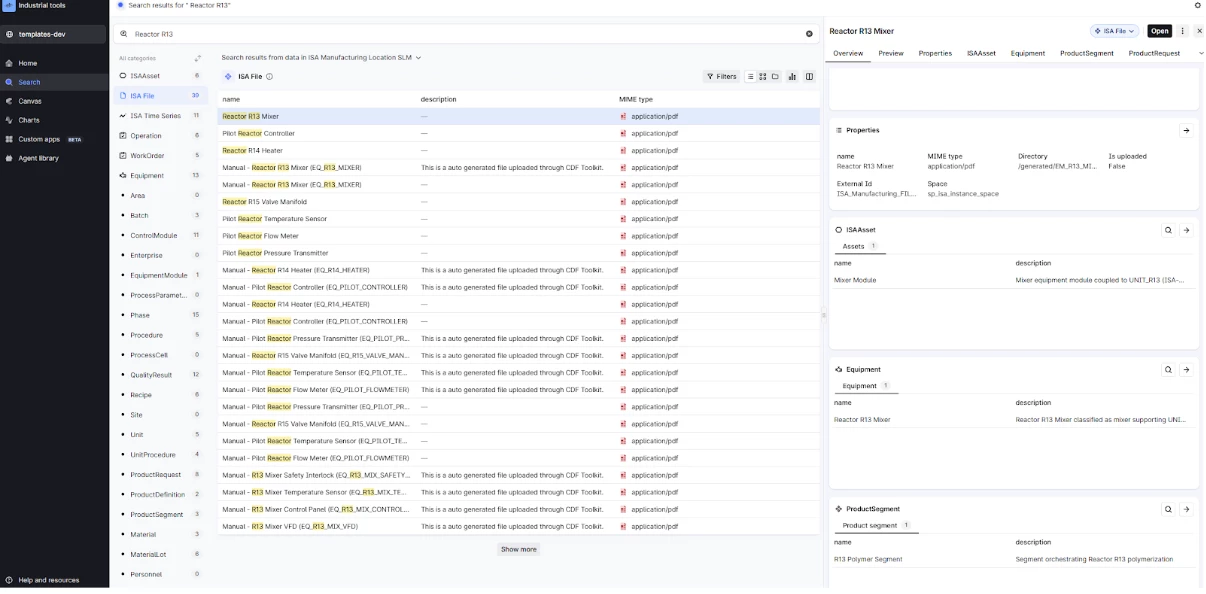Open the Agent library sidebar item
This screenshot has width=1206, height=594.
(x=38, y=158)
